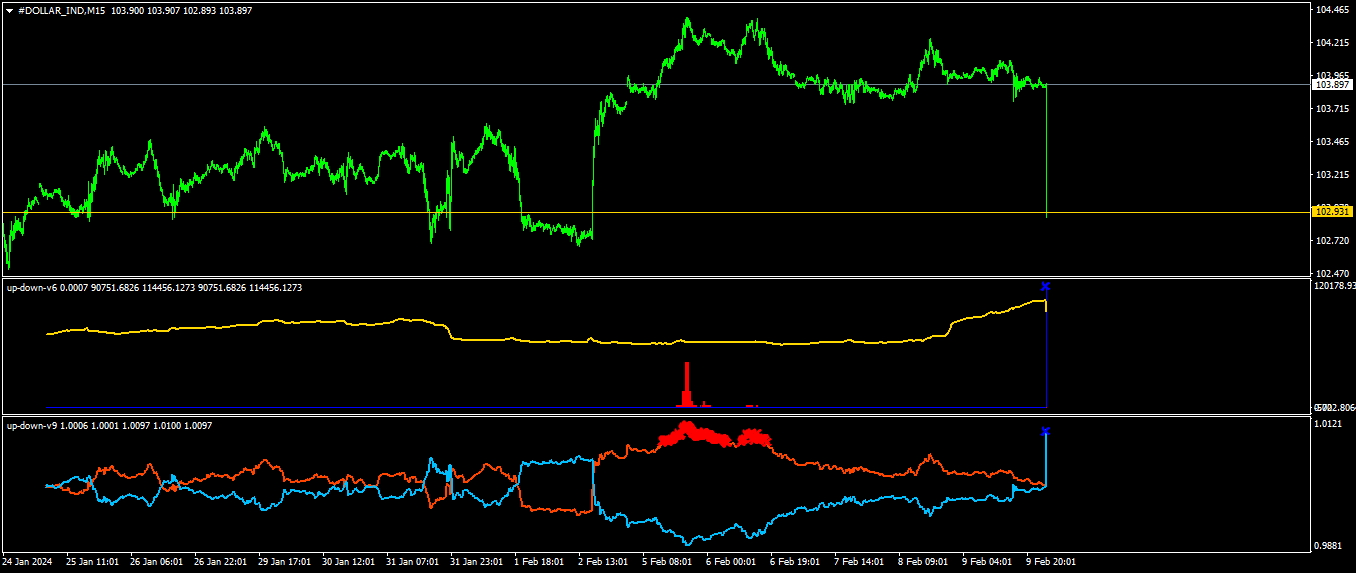Click the blue X marker in up-down-v6 panel
Viewport: 1356px width, 573px height.
1045,287
